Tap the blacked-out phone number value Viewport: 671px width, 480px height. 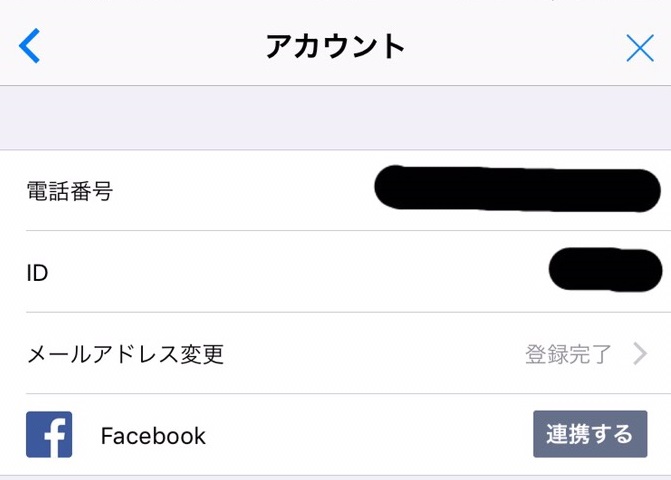517,188
